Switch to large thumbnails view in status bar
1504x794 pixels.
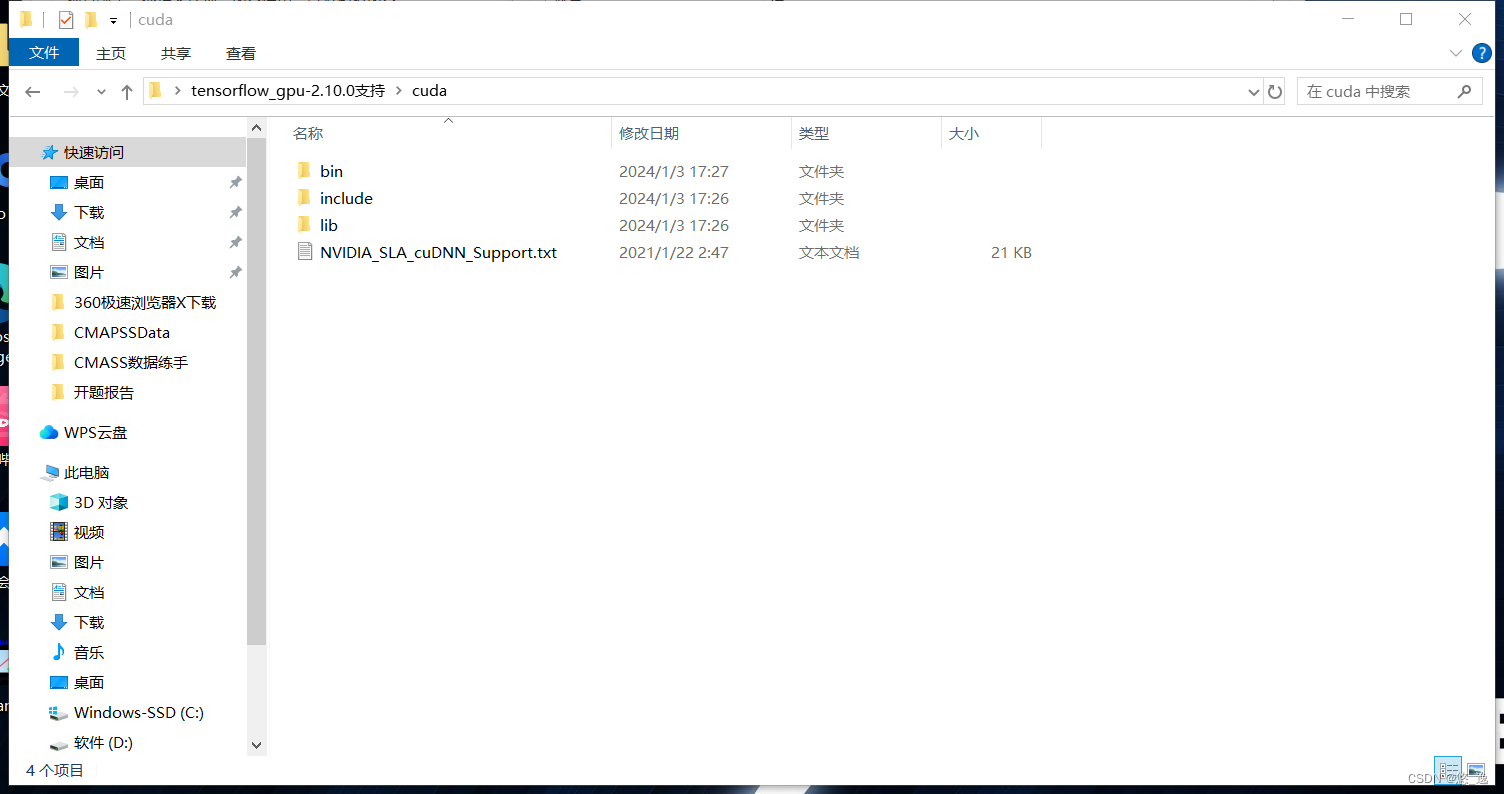[x=1477, y=771]
